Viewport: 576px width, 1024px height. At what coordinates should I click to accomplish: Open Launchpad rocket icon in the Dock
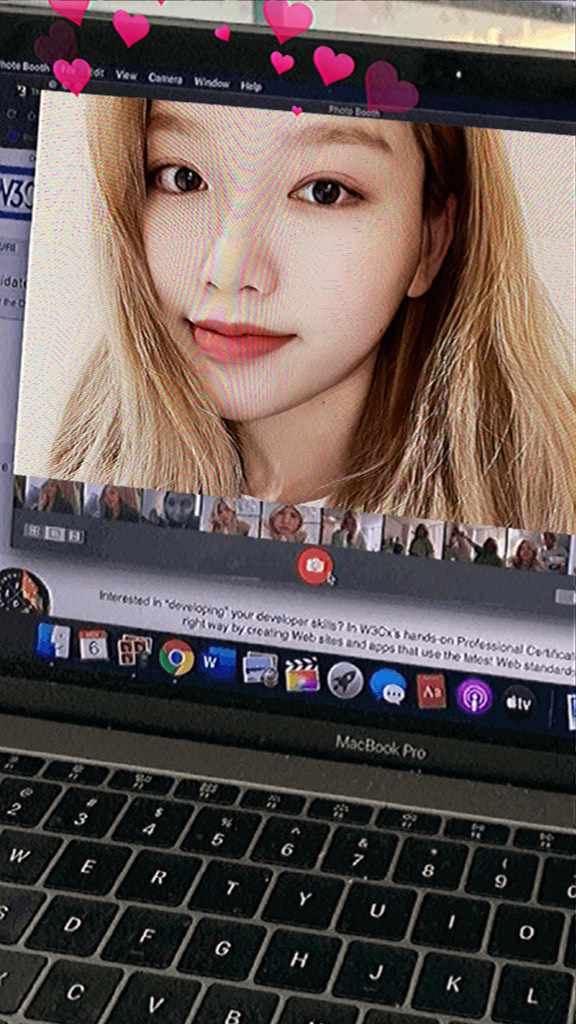point(345,680)
